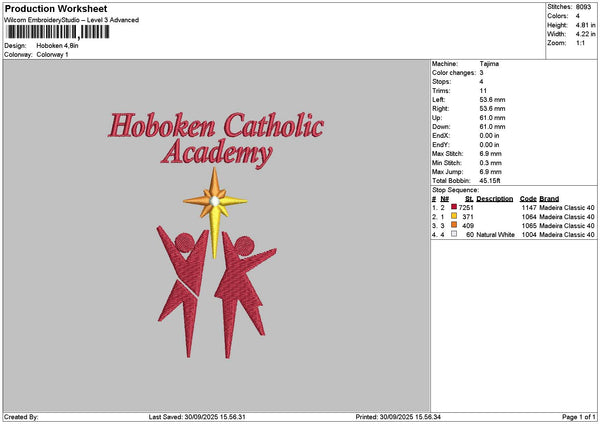Click thread code '1147'
This screenshot has width=600, height=424.
coord(529,208)
